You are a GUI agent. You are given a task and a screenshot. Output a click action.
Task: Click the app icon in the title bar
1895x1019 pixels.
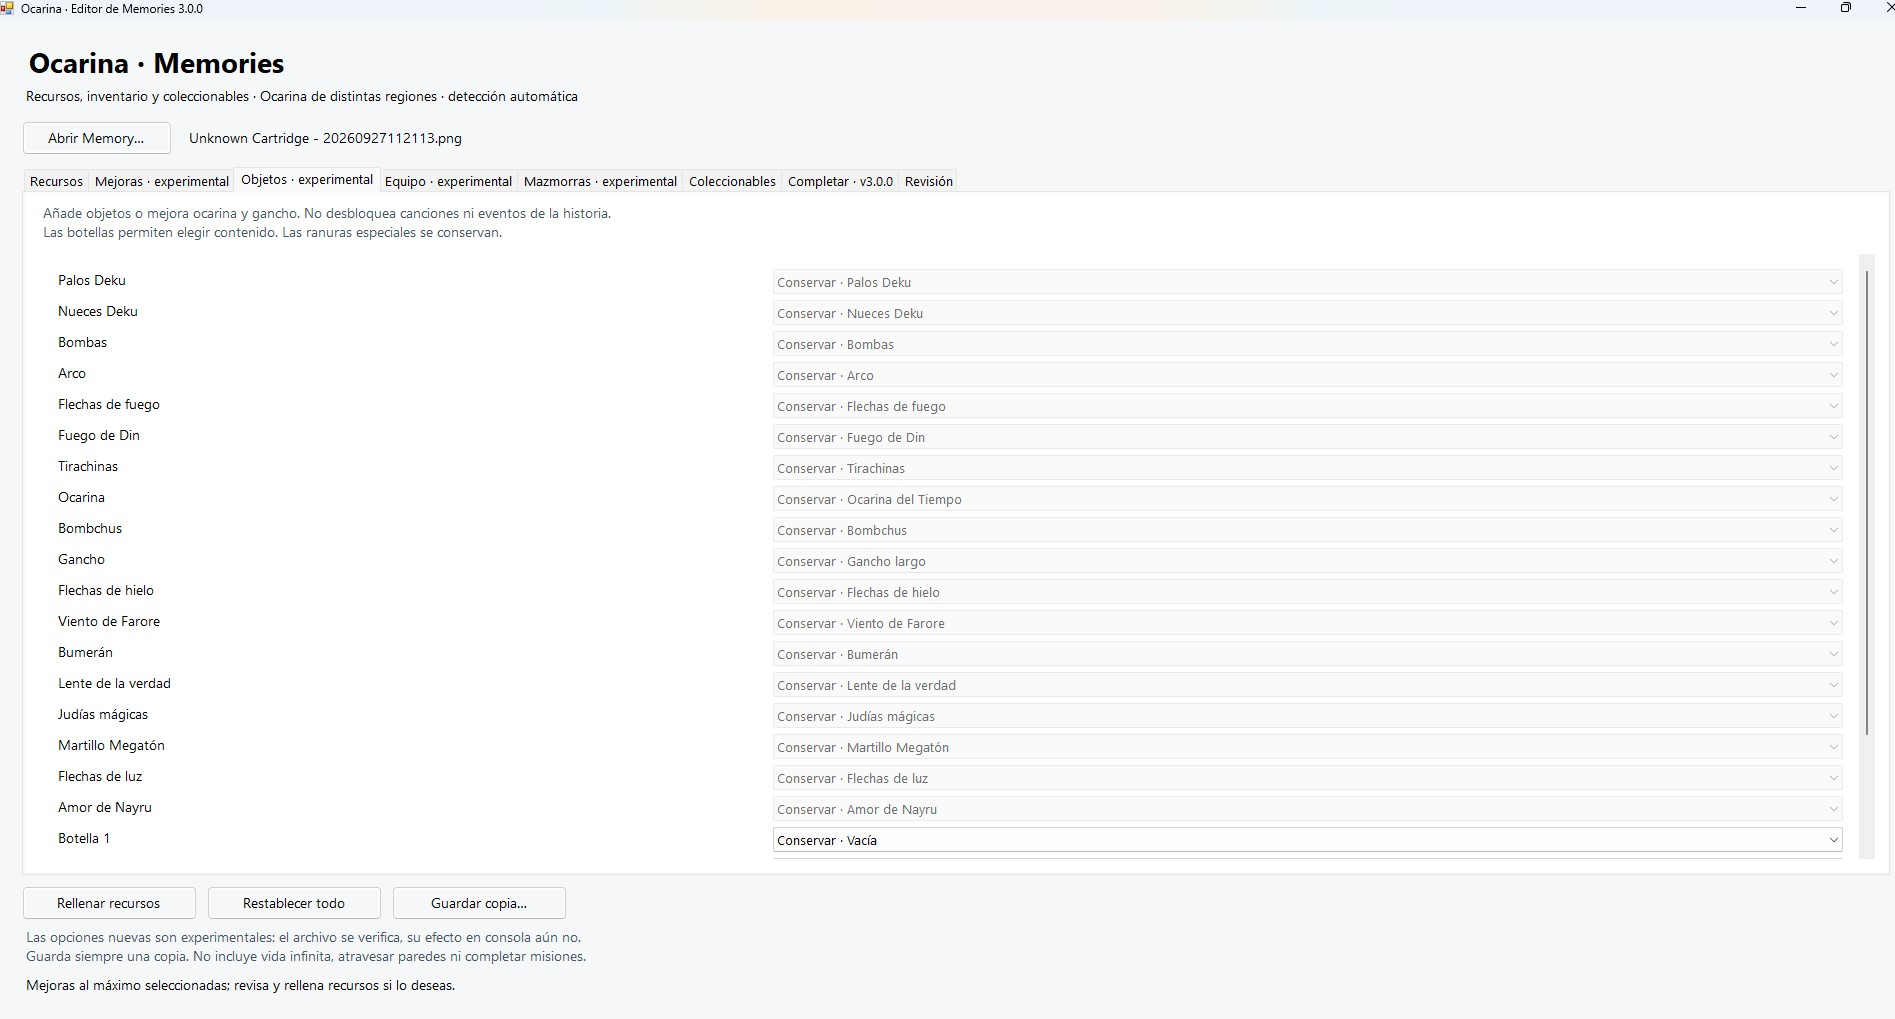tap(8, 8)
